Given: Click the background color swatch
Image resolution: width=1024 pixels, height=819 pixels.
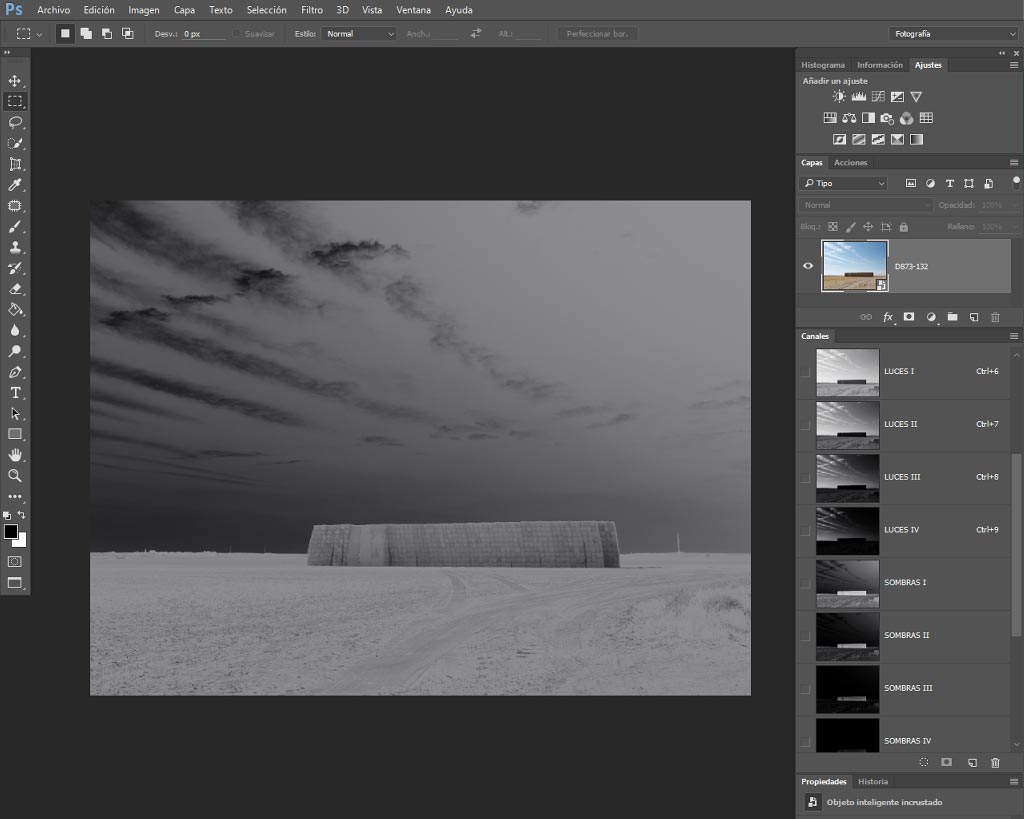Looking at the screenshot, I should click(x=23, y=542).
